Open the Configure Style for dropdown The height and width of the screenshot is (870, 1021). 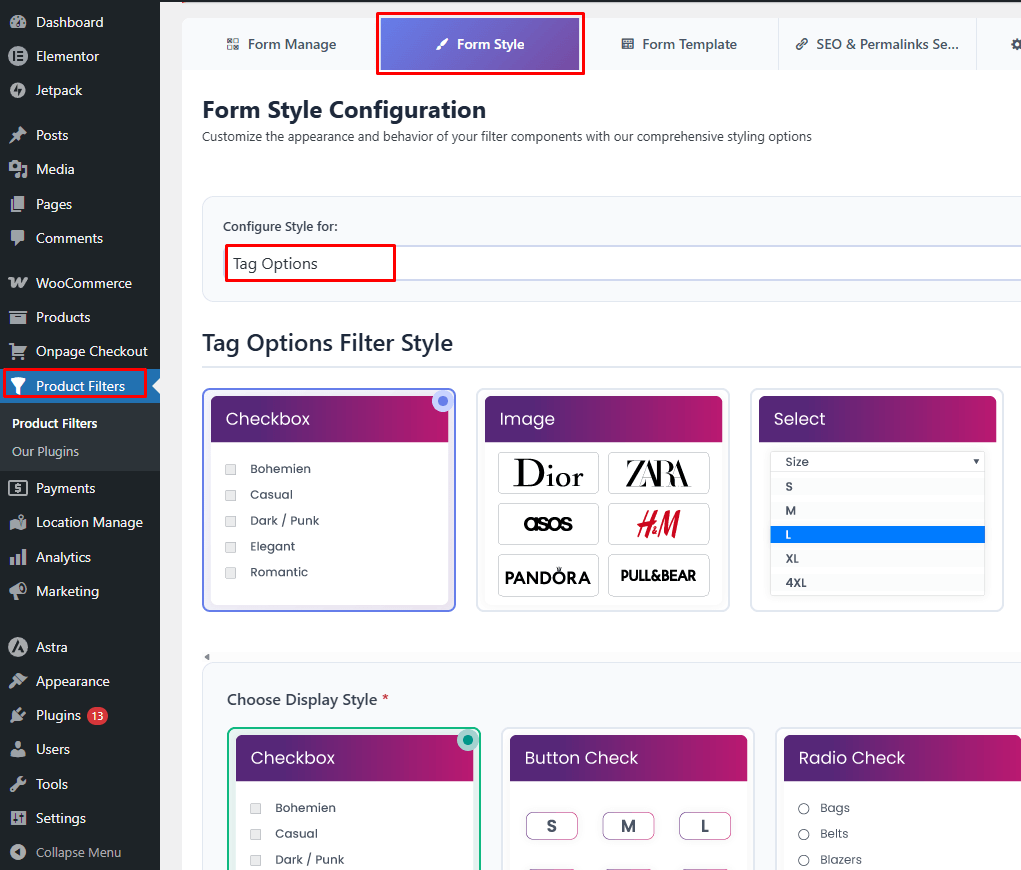(x=622, y=263)
